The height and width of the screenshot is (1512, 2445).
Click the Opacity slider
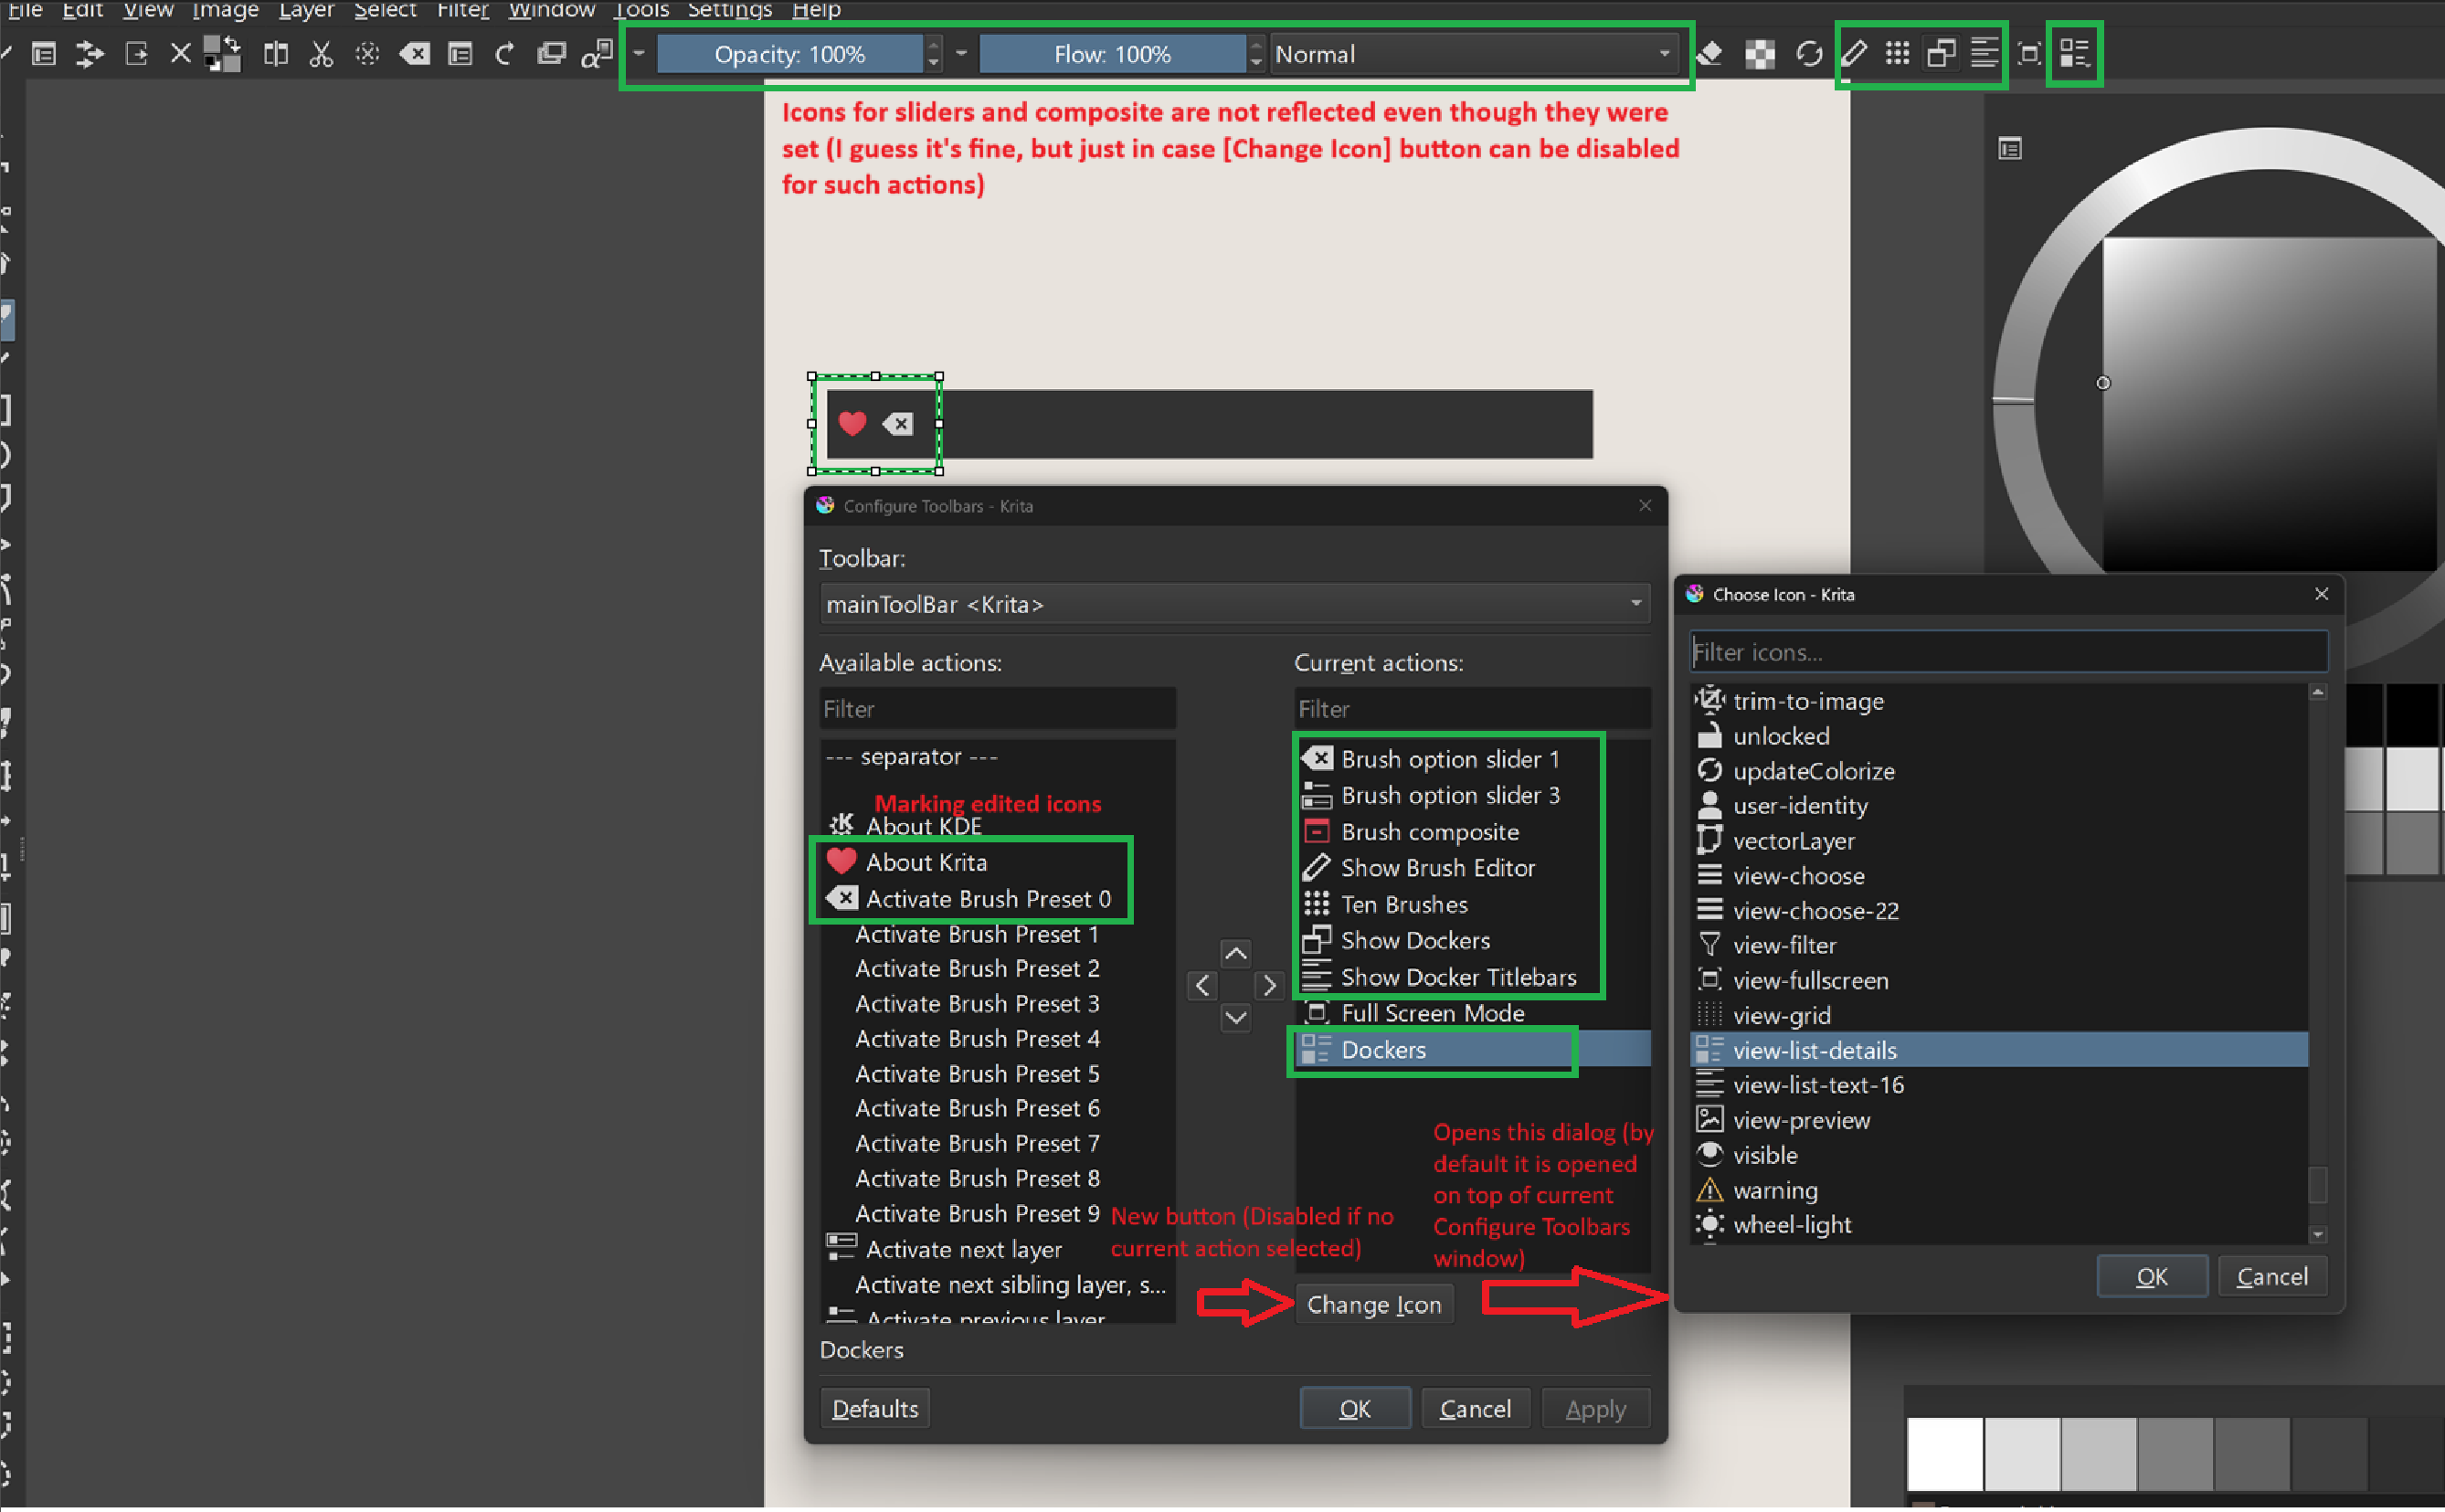[789, 54]
